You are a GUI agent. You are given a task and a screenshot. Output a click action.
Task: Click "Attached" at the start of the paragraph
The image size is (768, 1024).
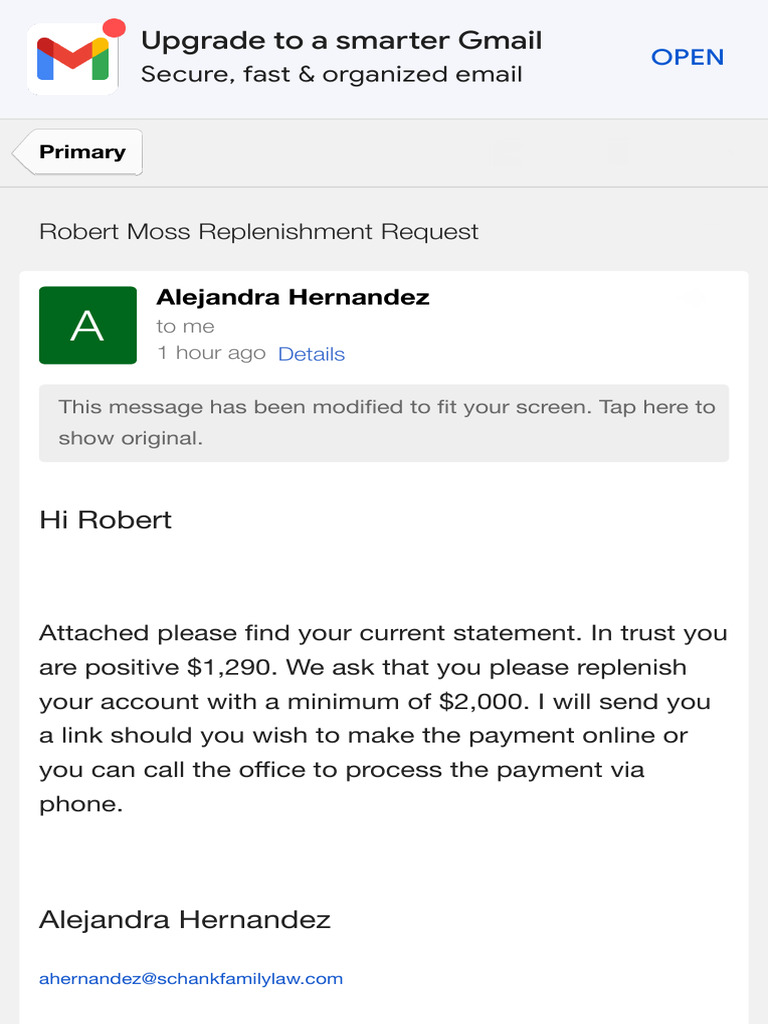[x=92, y=633]
